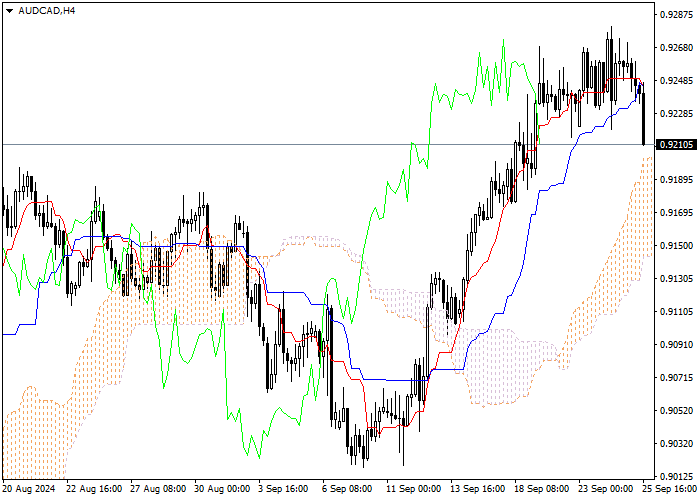Click the 13 Sep 16:00 time label
Image resolution: width=700 pixels, height=500 pixels.
(478, 489)
